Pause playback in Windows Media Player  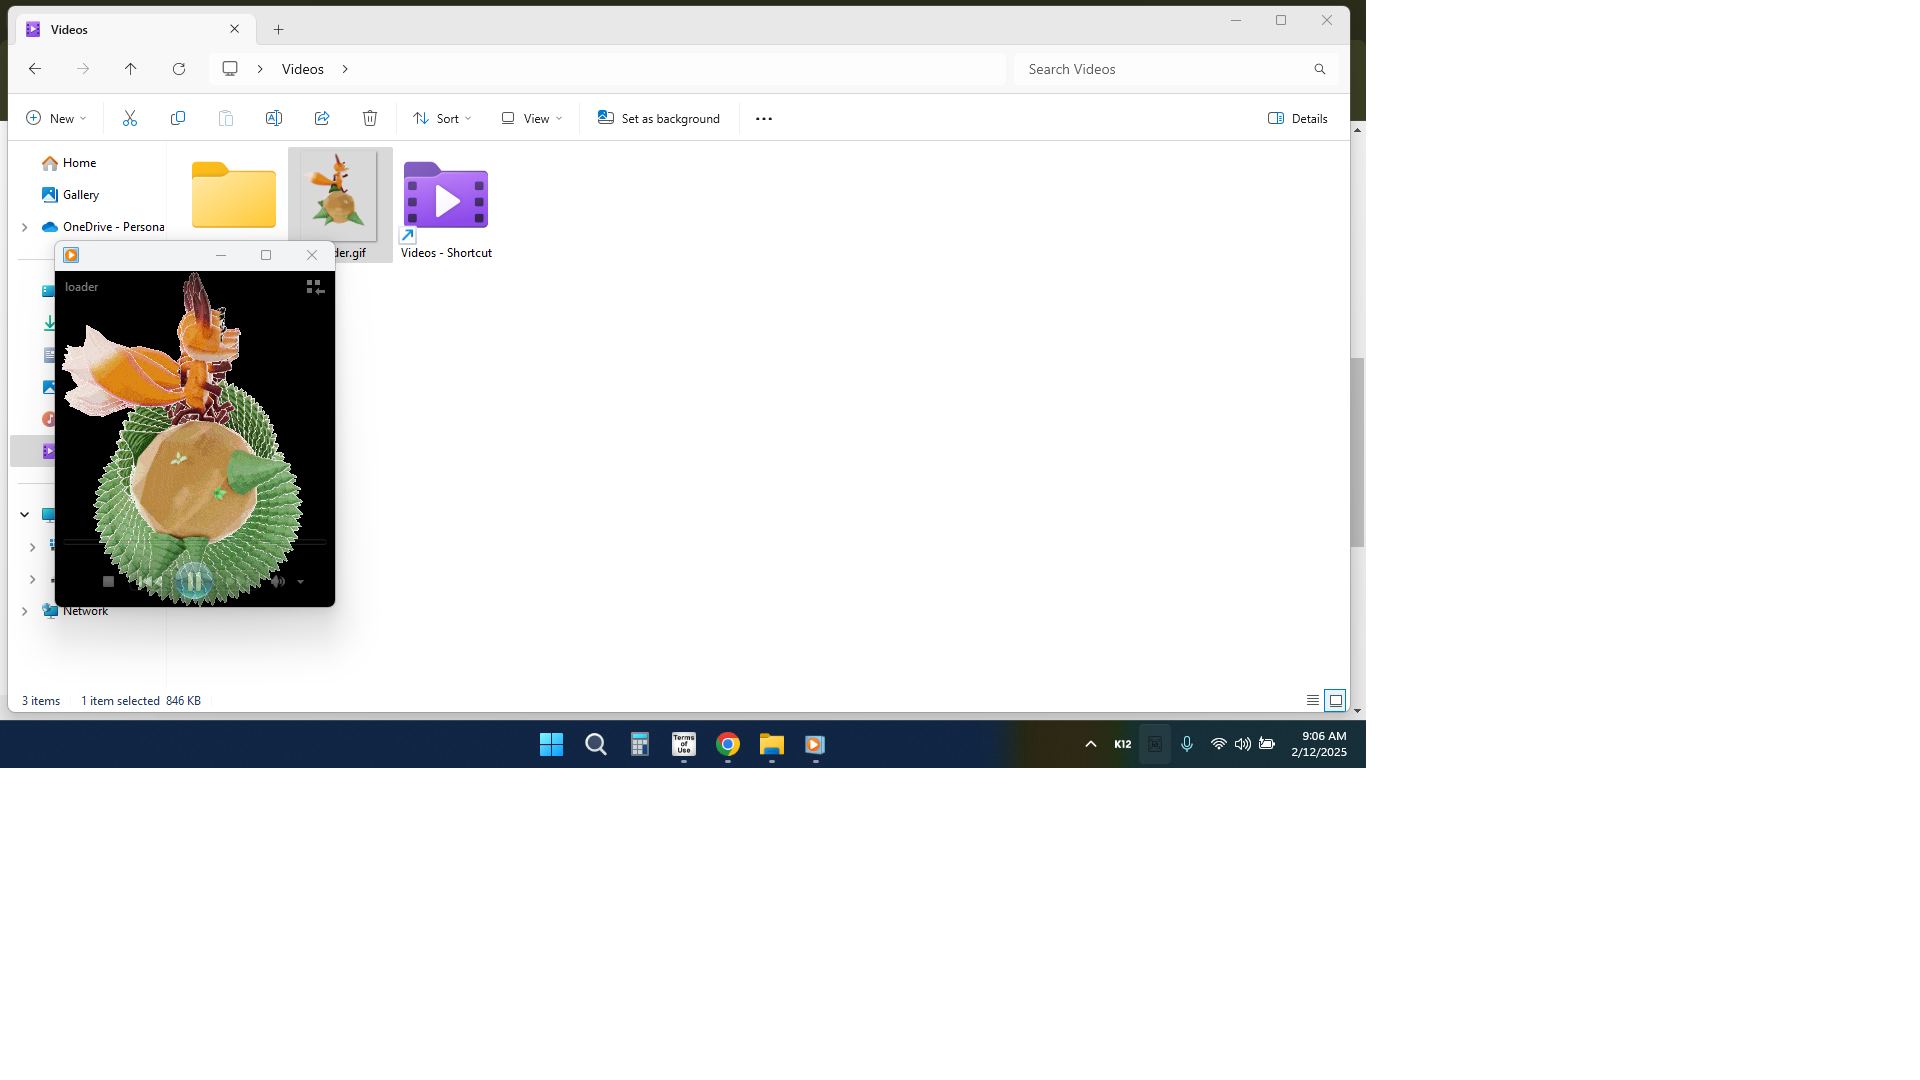coord(194,581)
